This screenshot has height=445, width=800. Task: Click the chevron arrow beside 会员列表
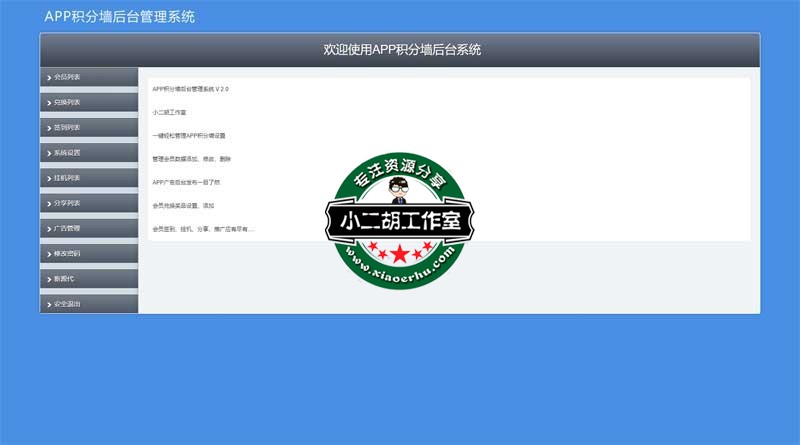48,77
